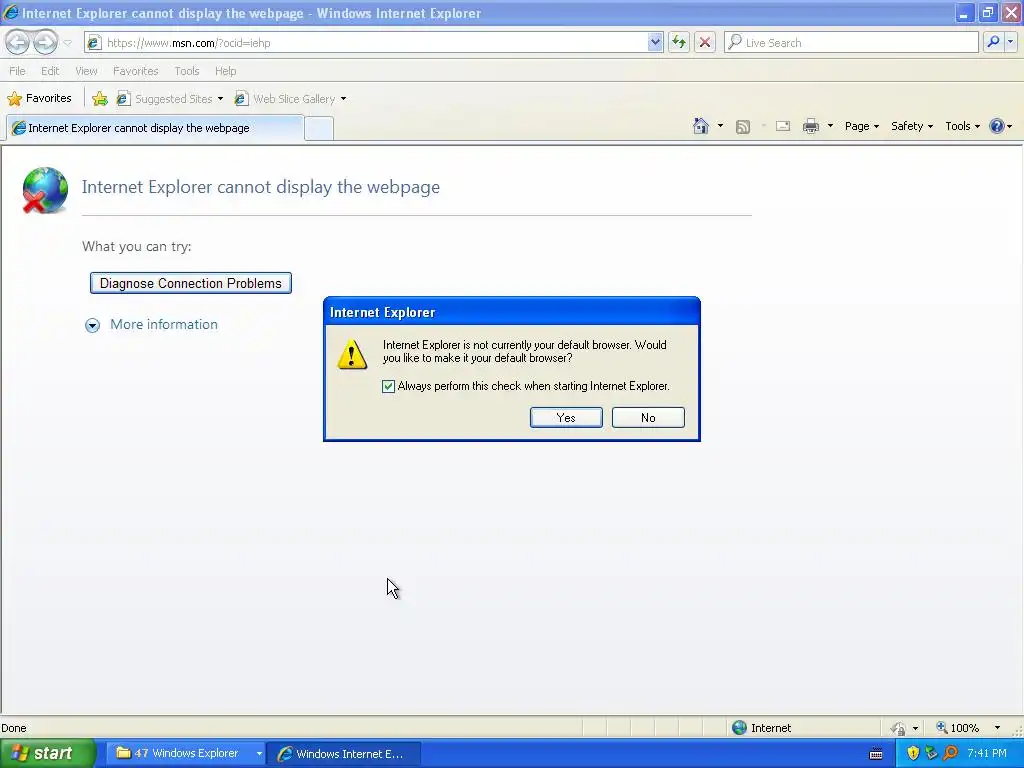This screenshot has height=768, width=1024.
Task: Click Yes in default browser dialog
Action: tap(566, 418)
